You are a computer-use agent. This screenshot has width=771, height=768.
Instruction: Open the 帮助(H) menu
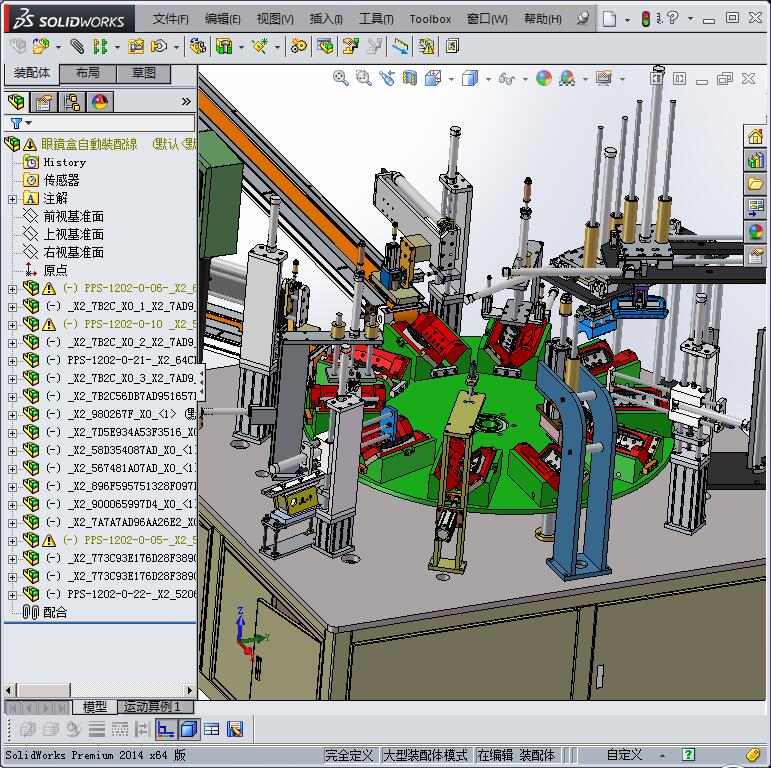coord(542,19)
